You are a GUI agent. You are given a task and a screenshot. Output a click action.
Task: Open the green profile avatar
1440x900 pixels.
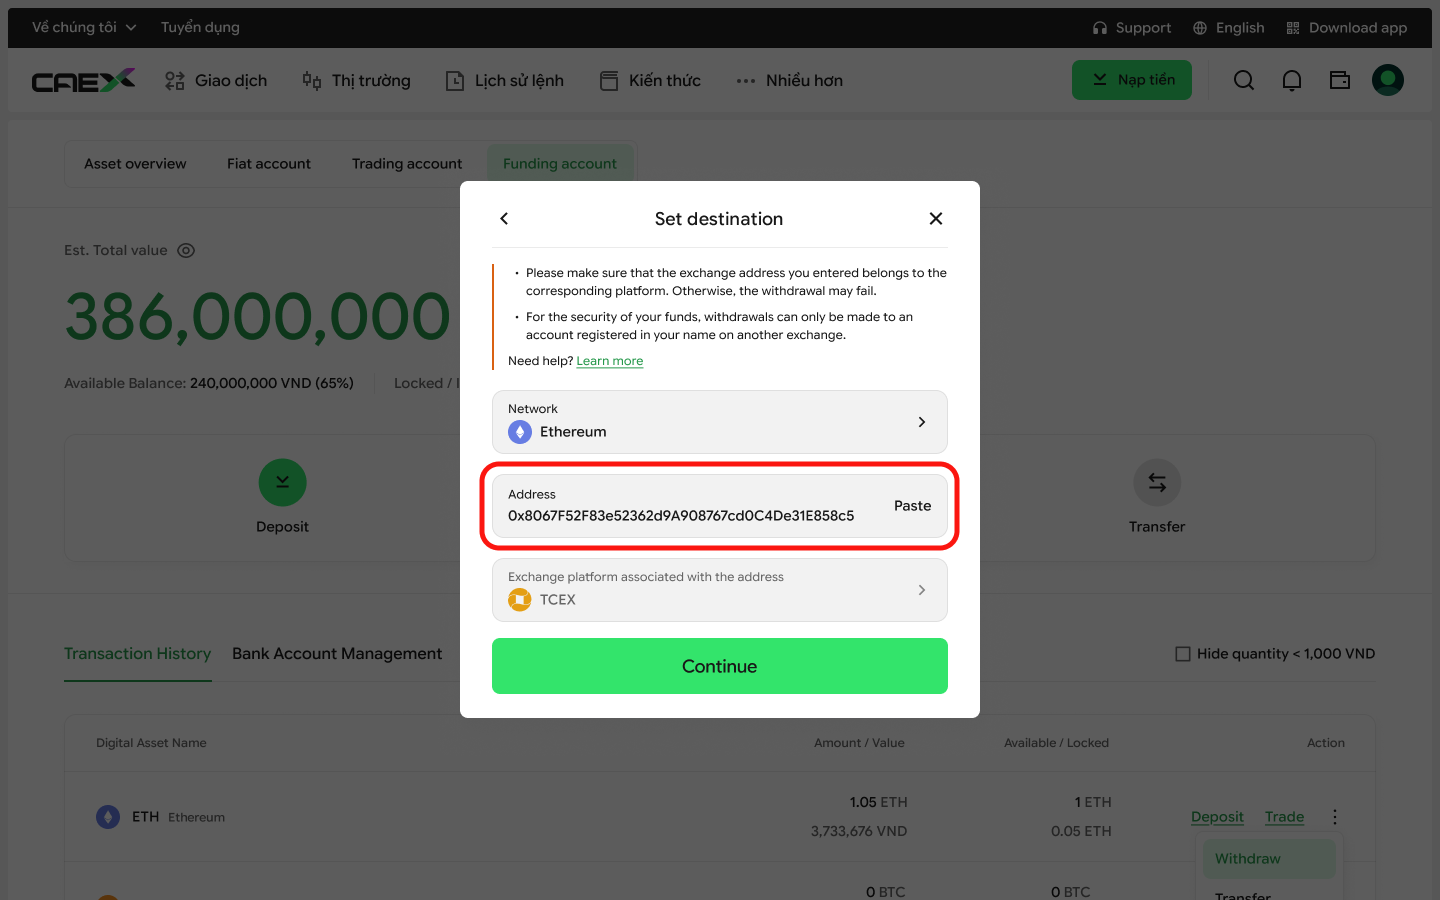point(1388,80)
